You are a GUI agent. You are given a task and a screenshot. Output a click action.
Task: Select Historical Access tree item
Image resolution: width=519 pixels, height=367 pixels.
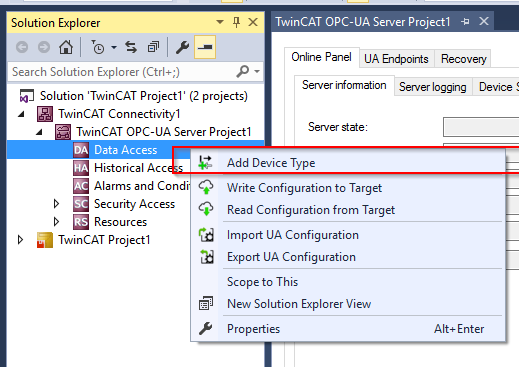pos(139,168)
